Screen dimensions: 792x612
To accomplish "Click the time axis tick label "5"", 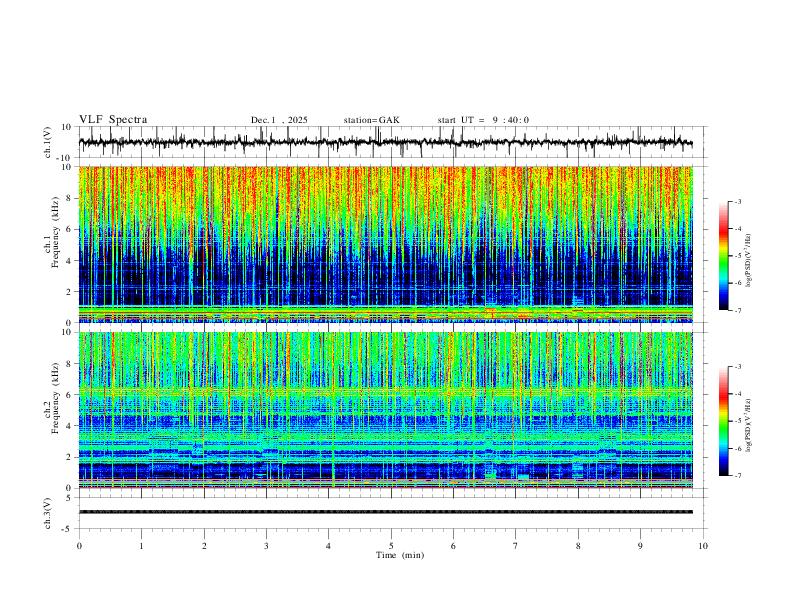I will coord(391,546).
